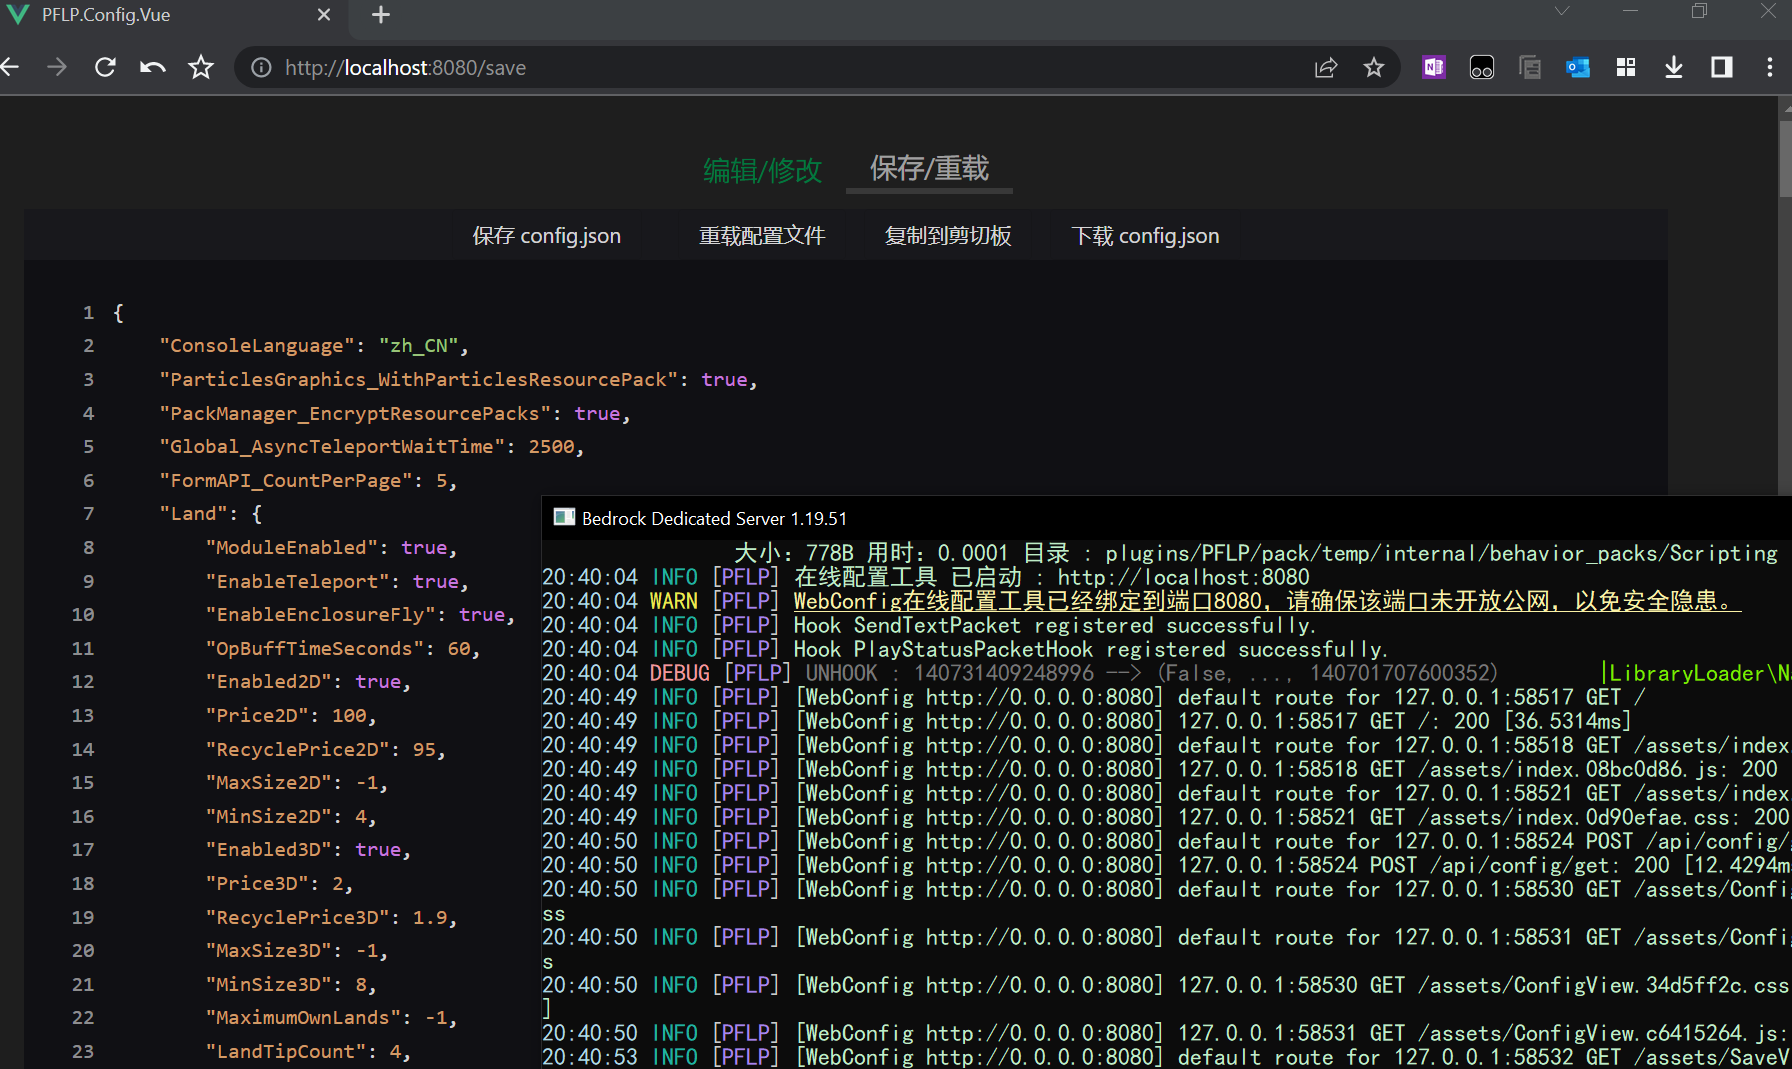Click "RecyclePrice2D" key text
This screenshot has width=1792, height=1069.
(x=297, y=750)
